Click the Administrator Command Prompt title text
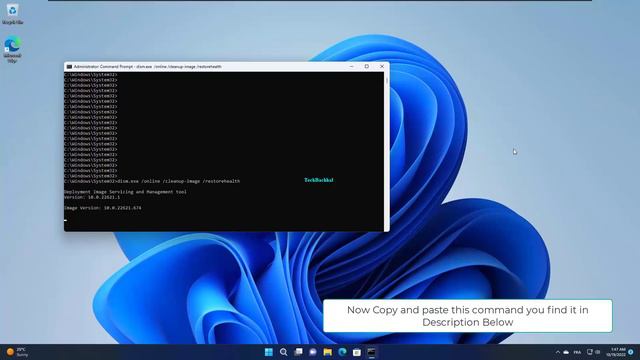Screen dimensions: 640x360 pyautogui.click(x=147, y=67)
